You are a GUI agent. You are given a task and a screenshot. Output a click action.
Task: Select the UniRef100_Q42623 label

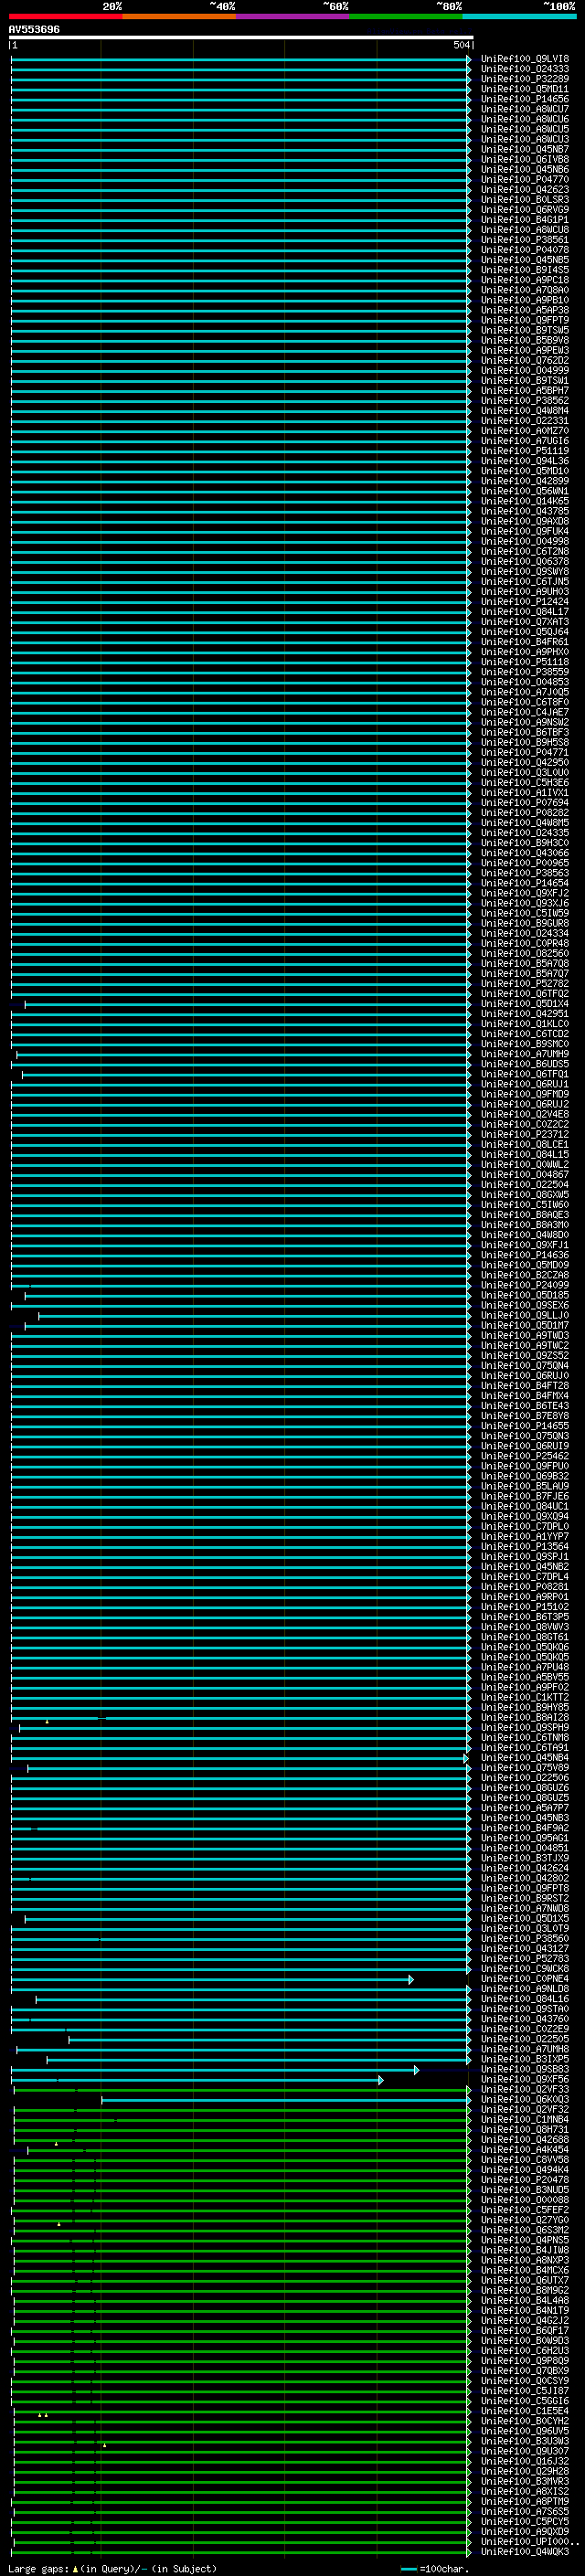click(524, 190)
